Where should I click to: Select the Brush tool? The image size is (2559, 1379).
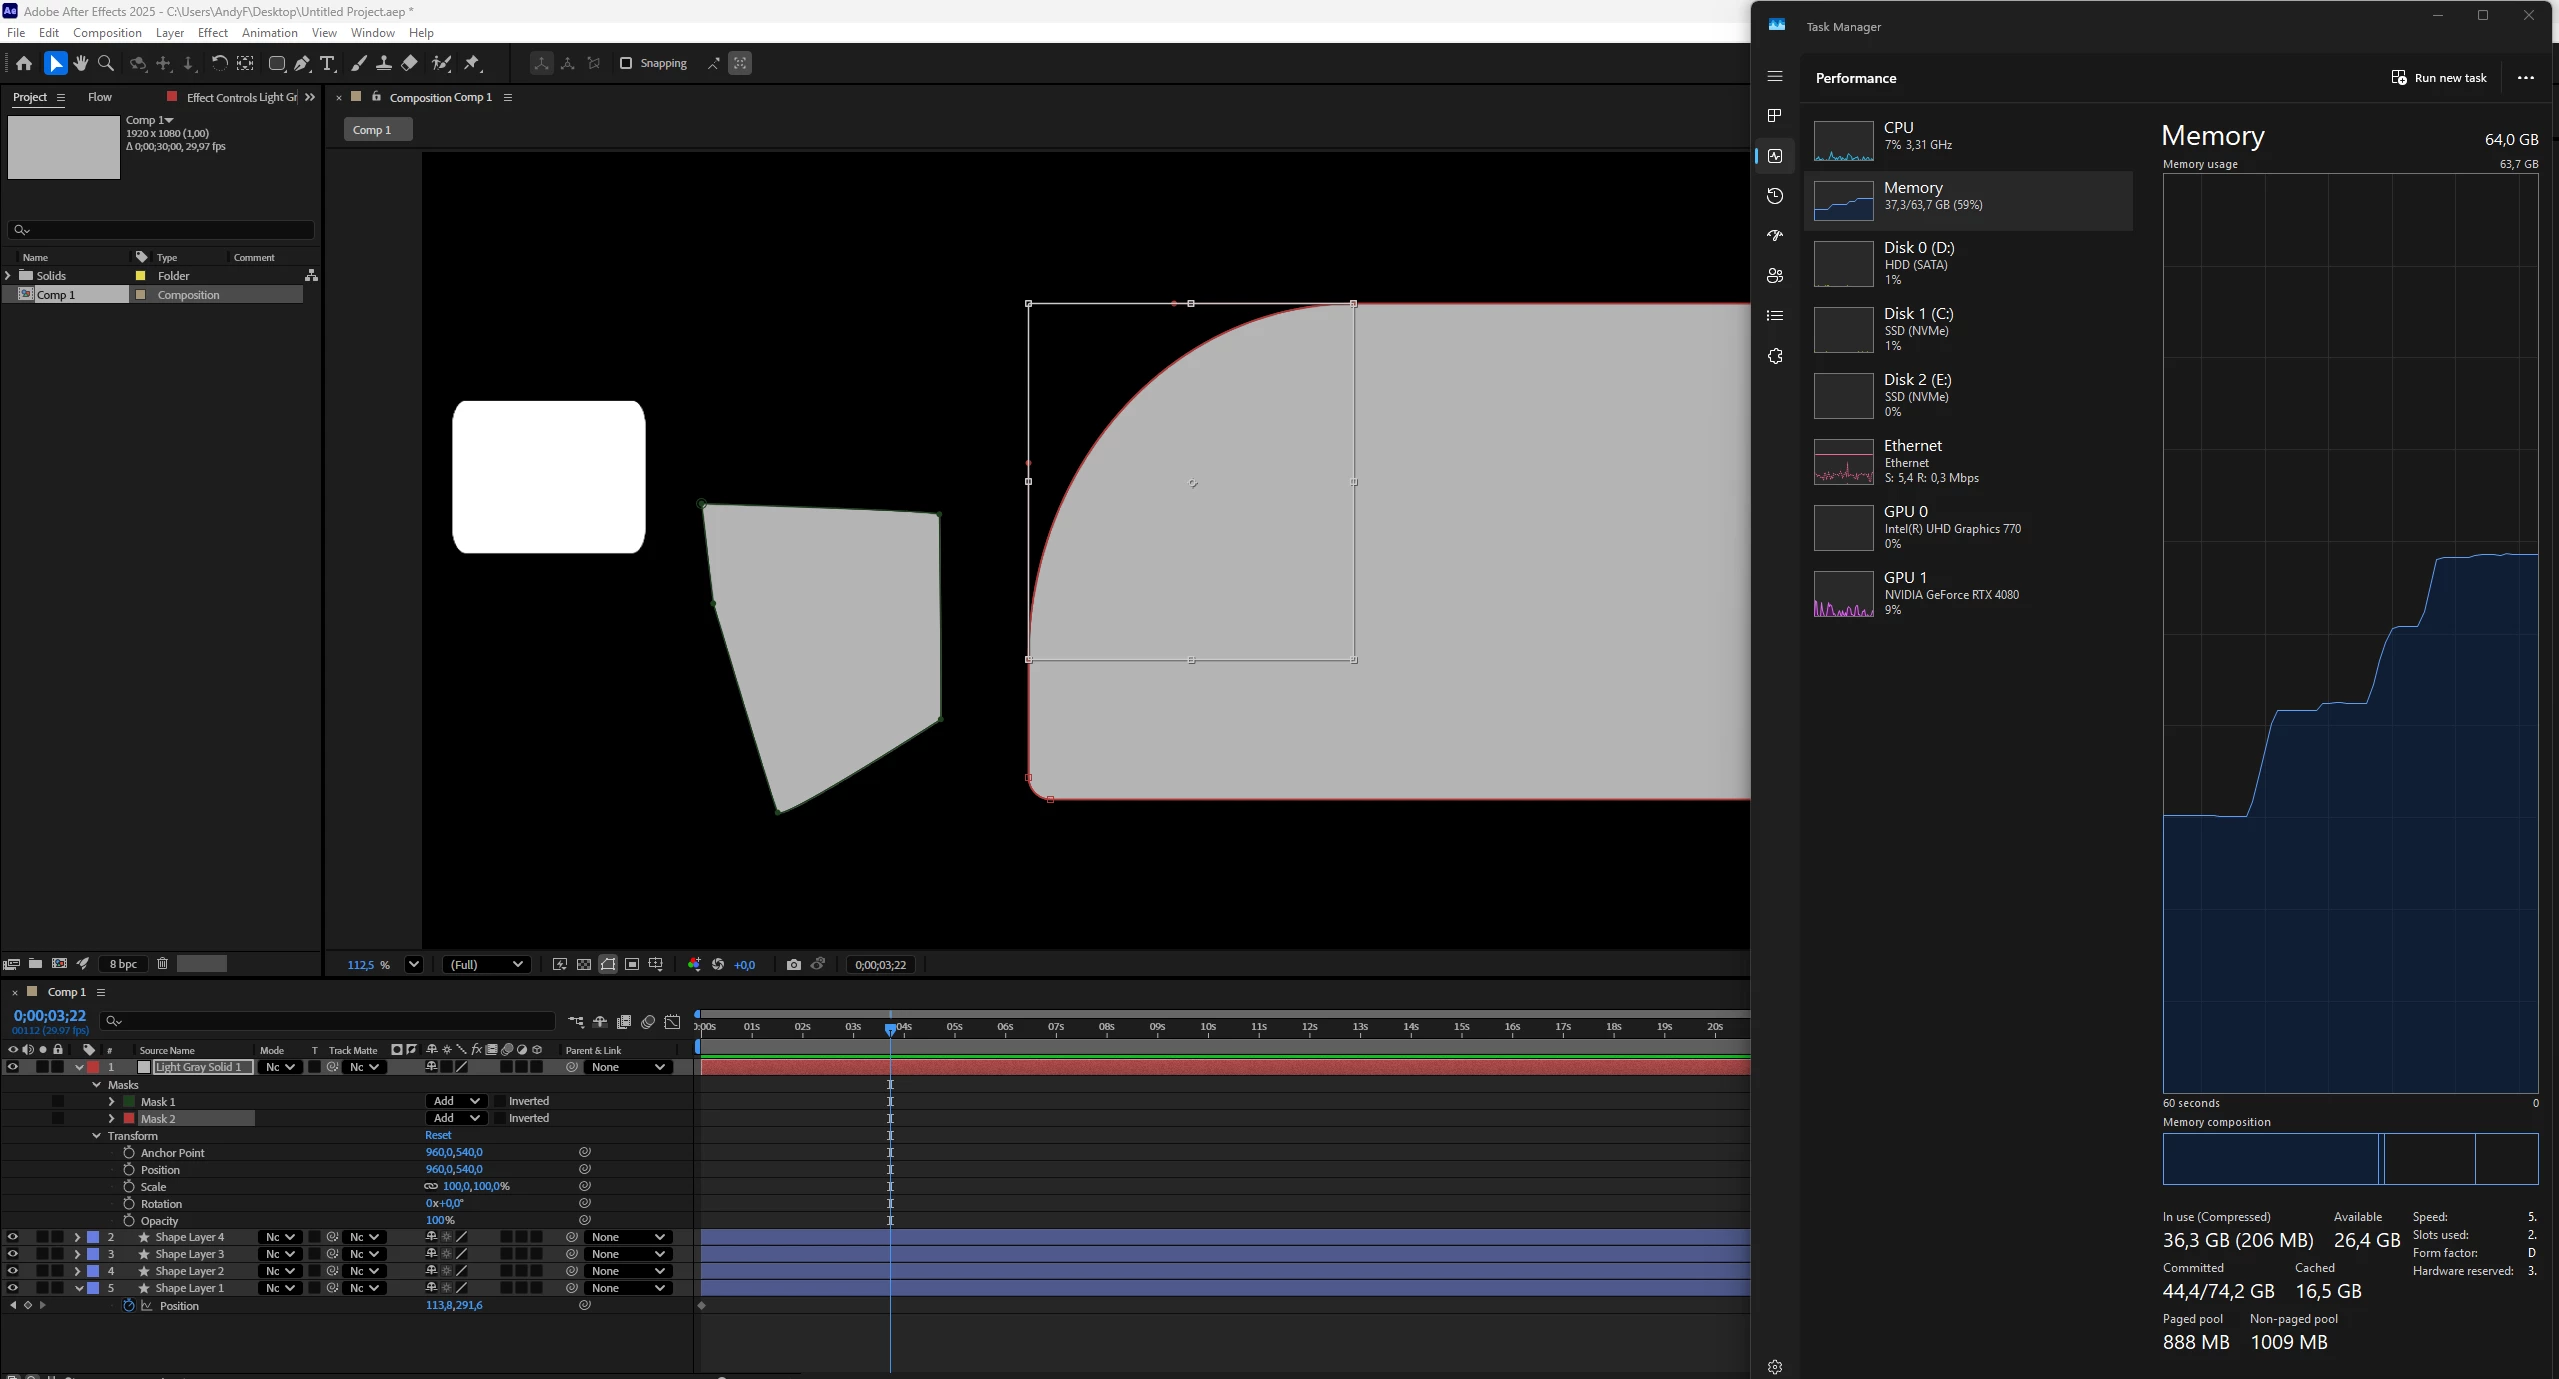click(358, 63)
